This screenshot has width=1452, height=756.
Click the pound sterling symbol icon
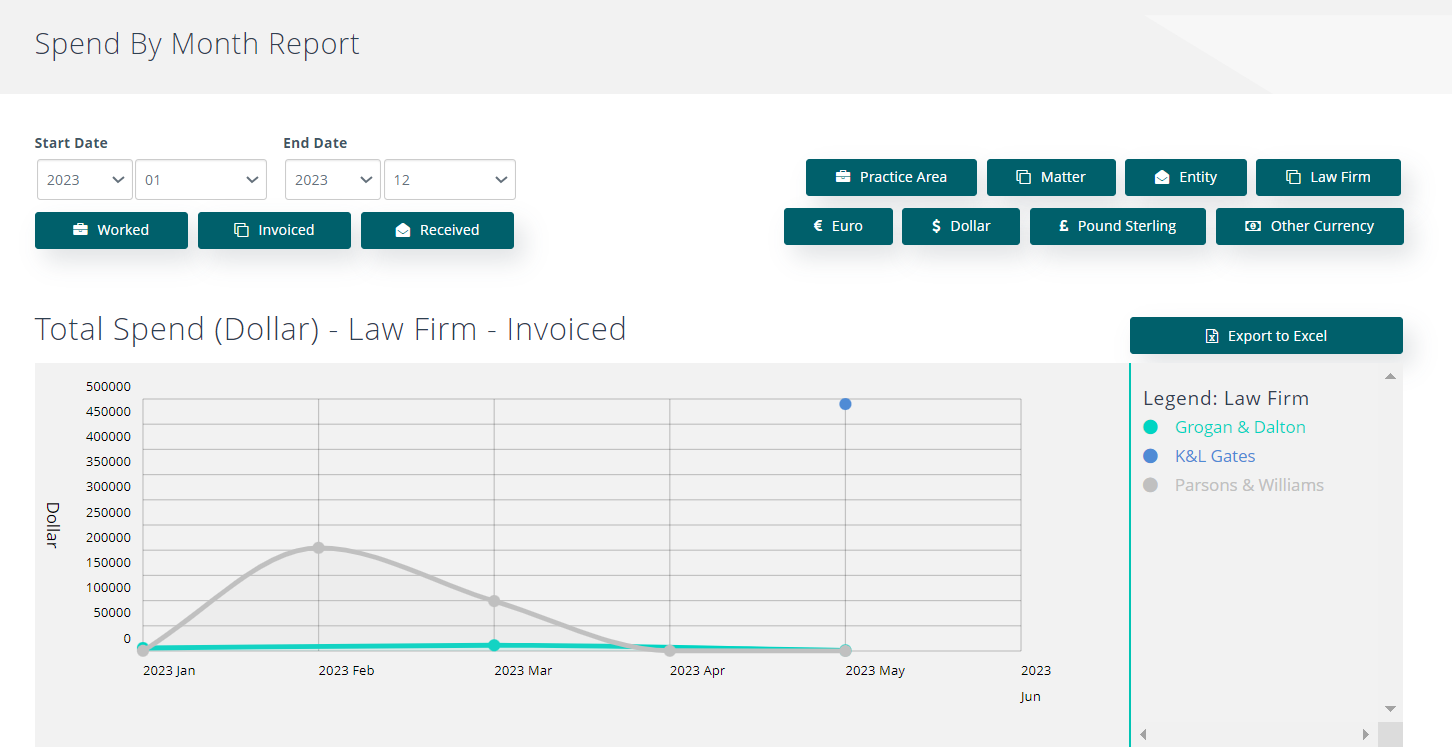[x=1064, y=226]
